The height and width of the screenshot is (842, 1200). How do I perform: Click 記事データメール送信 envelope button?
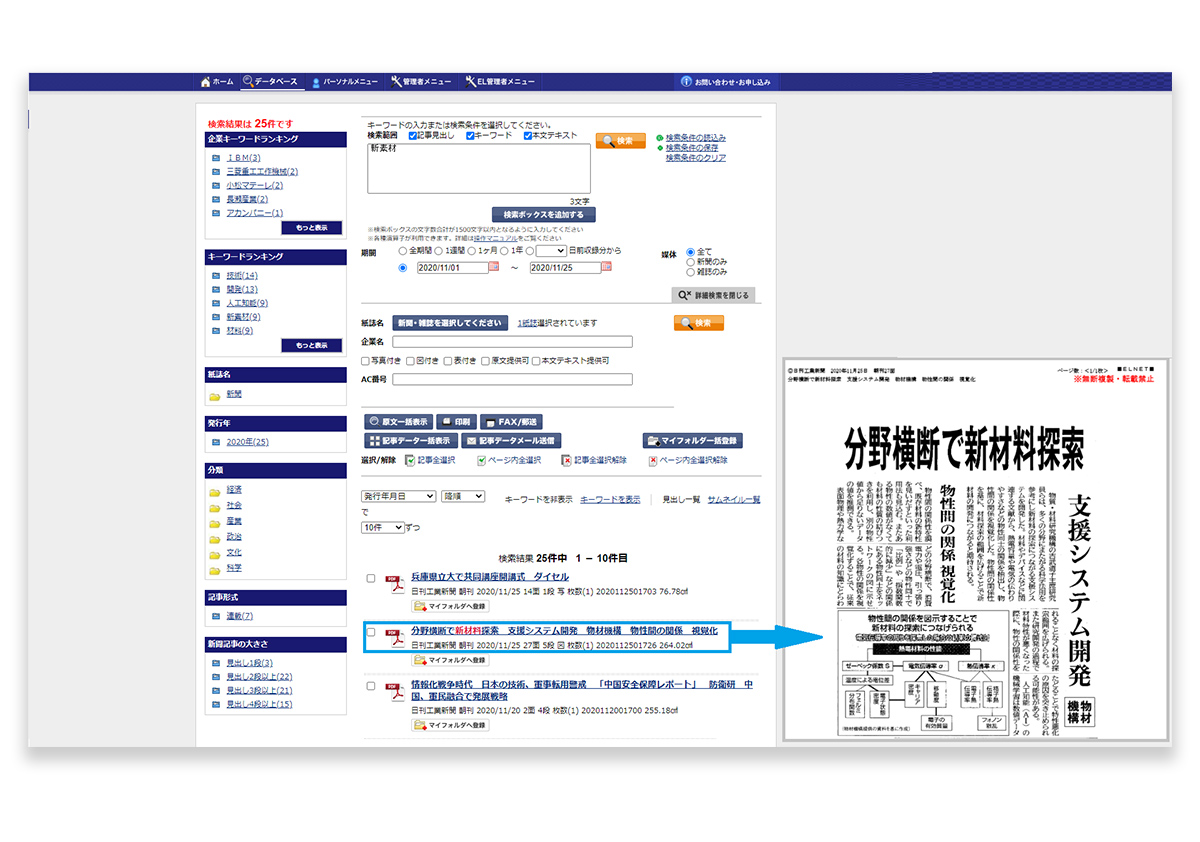pyautogui.click(x=511, y=440)
